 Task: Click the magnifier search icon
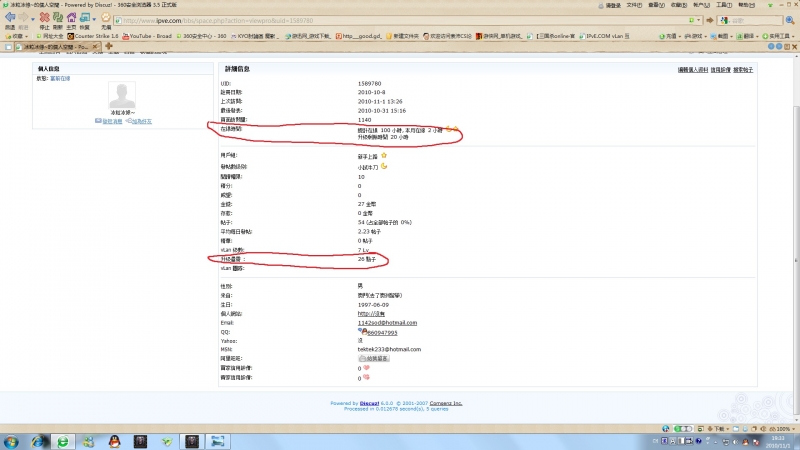(790, 20)
